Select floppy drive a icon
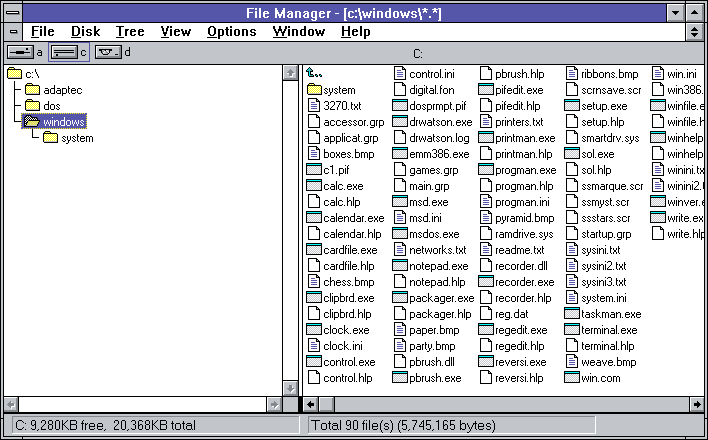 pyautogui.click(x=20, y=52)
